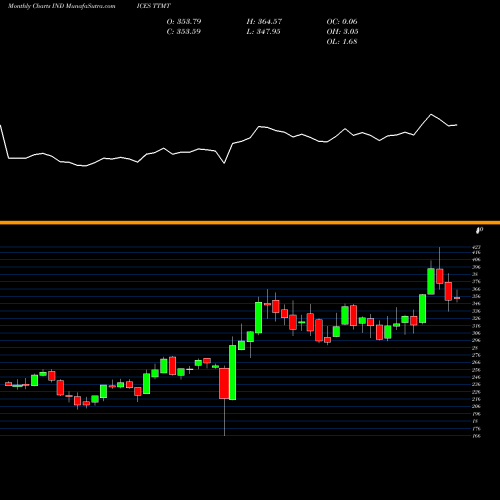
Task: Click the 306 price axis label
Action: click(x=477, y=333)
